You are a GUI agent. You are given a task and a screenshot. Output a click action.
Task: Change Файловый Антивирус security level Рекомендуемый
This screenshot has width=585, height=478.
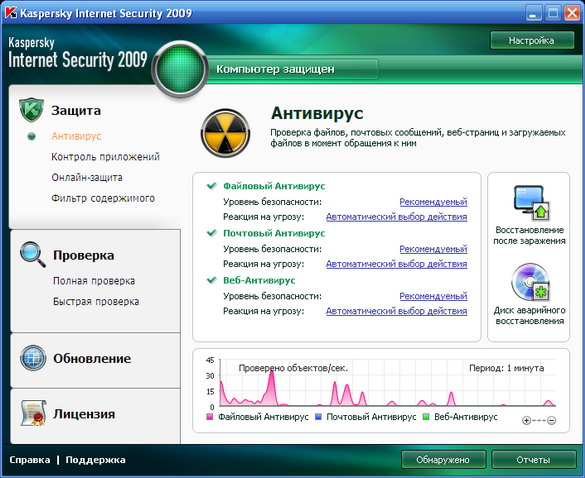click(433, 202)
